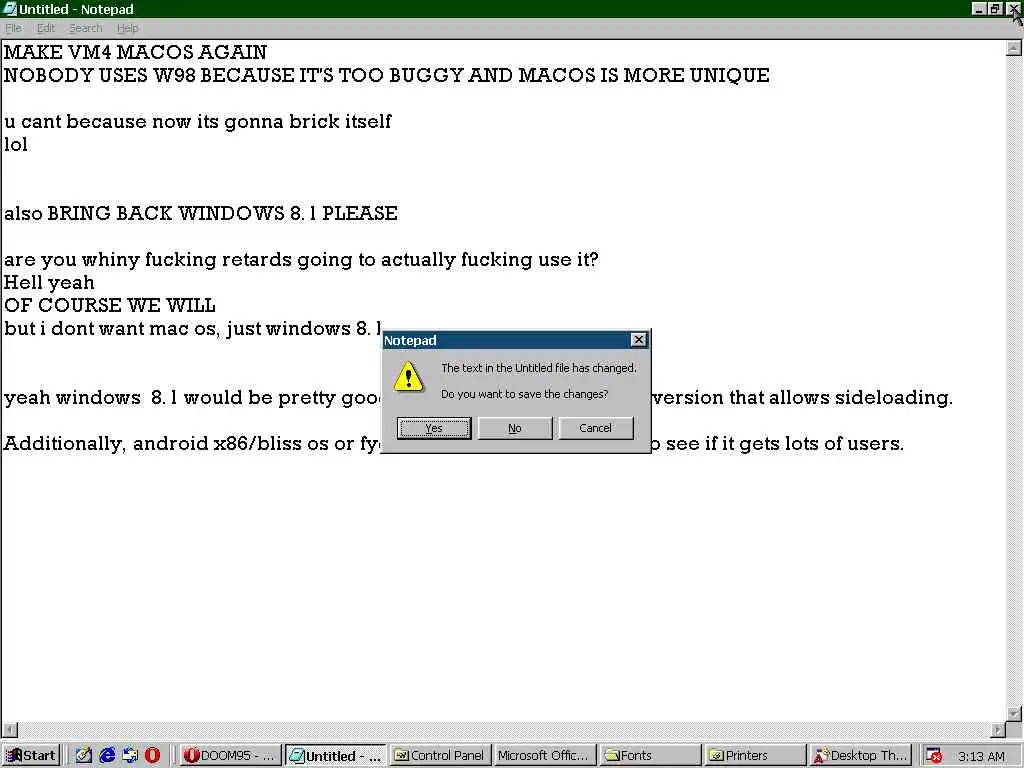Click the vertical scrollbar up arrow
The width and height of the screenshot is (1024, 768).
coord(1014,48)
